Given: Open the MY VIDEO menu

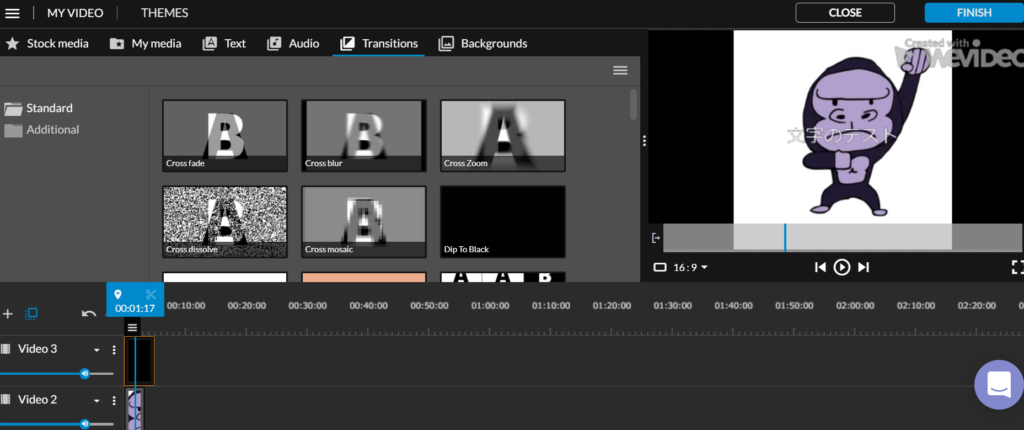Looking at the screenshot, I should (x=76, y=13).
